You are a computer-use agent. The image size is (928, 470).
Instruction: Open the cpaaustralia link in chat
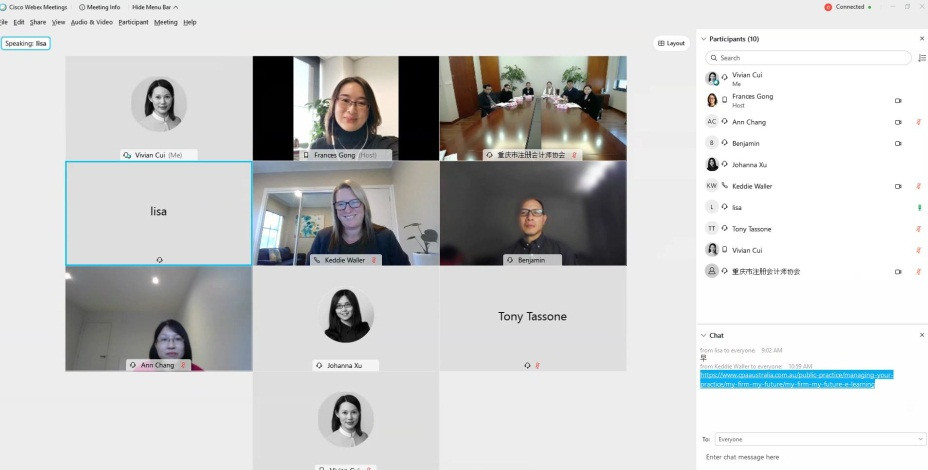pos(797,379)
